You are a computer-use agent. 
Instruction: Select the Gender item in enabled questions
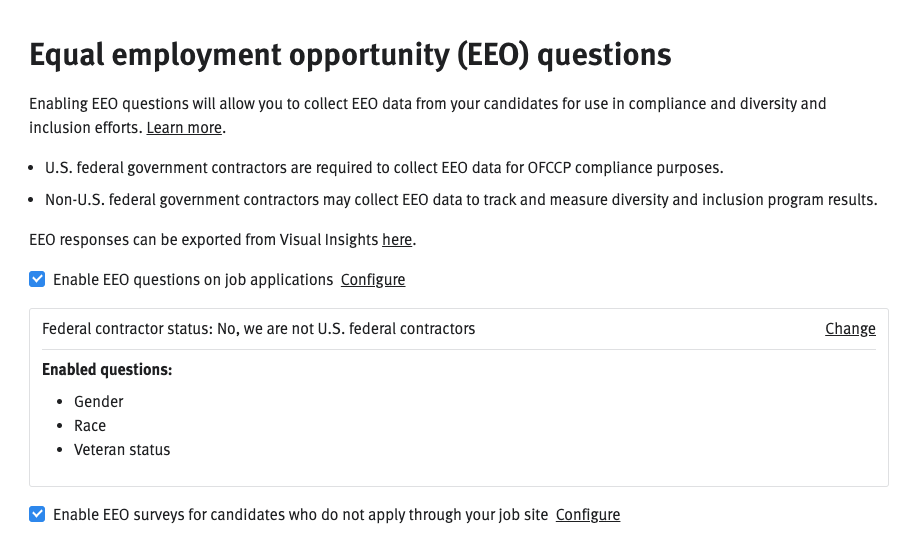(x=98, y=402)
